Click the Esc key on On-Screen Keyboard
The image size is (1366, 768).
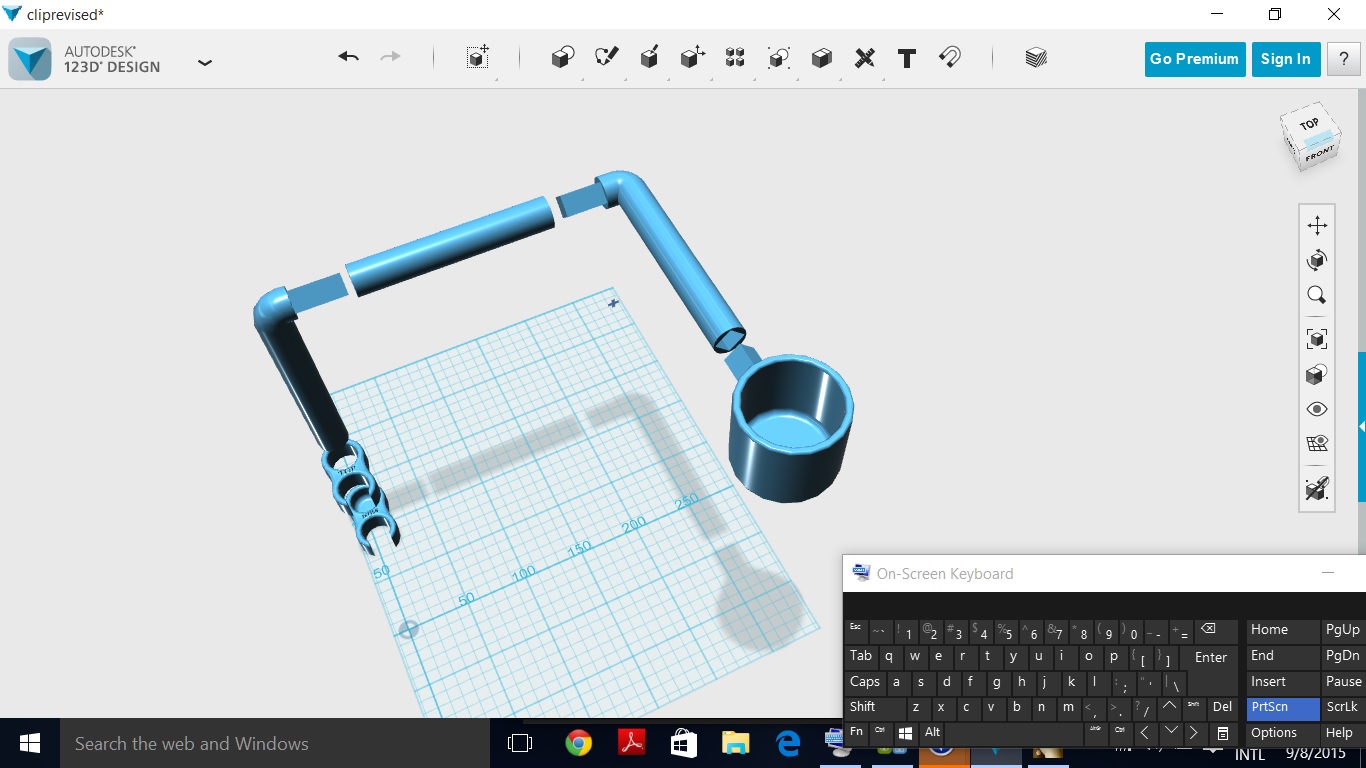point(856,631)
